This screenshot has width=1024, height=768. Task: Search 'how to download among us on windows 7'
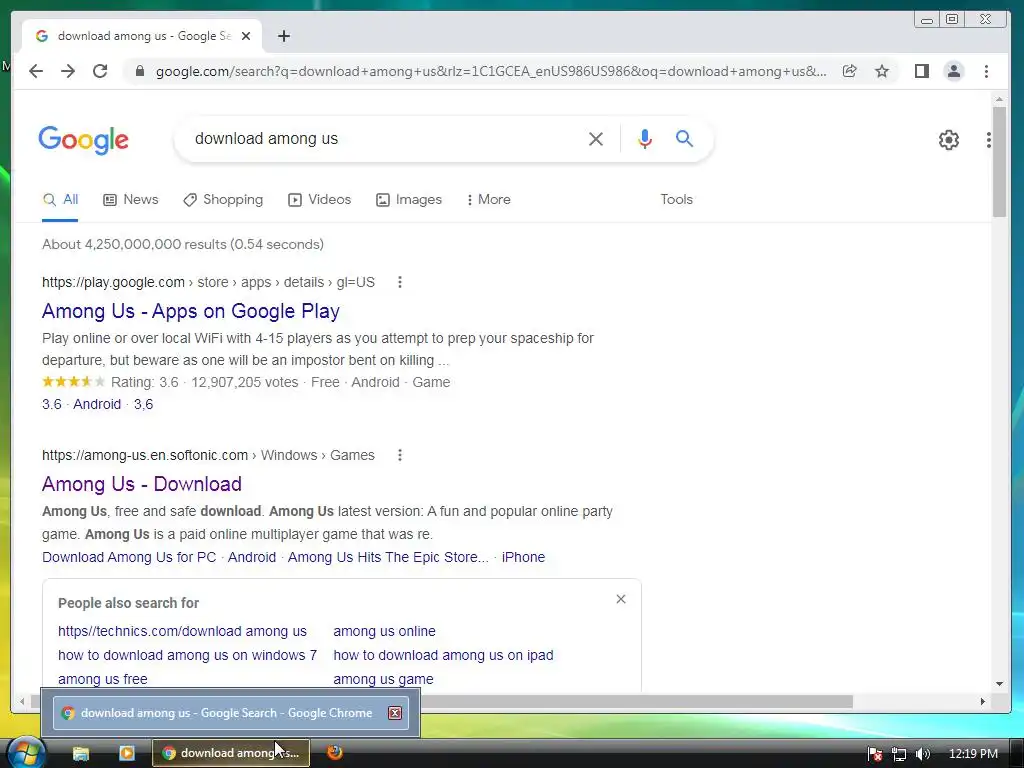(x=187, y=655)
